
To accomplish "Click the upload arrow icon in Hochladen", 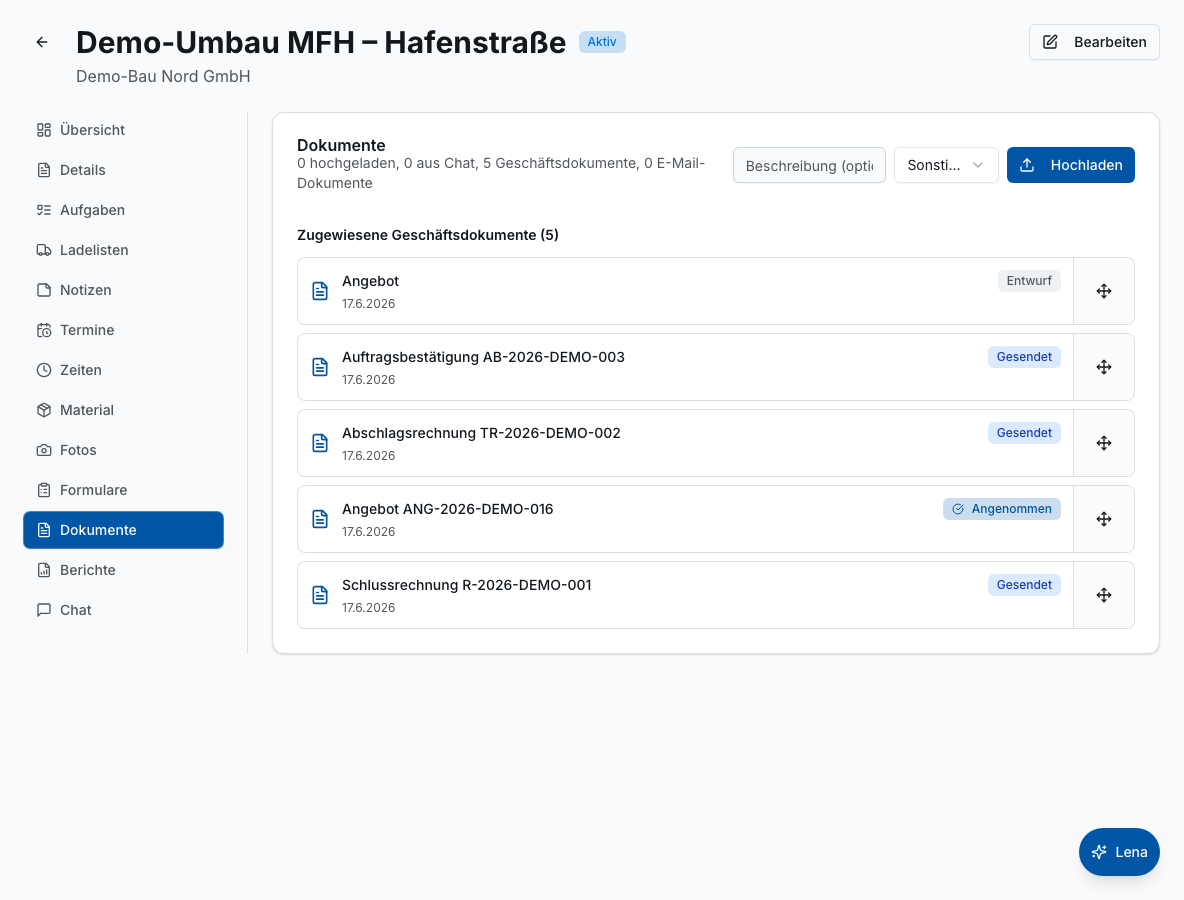I will 1027,165.
